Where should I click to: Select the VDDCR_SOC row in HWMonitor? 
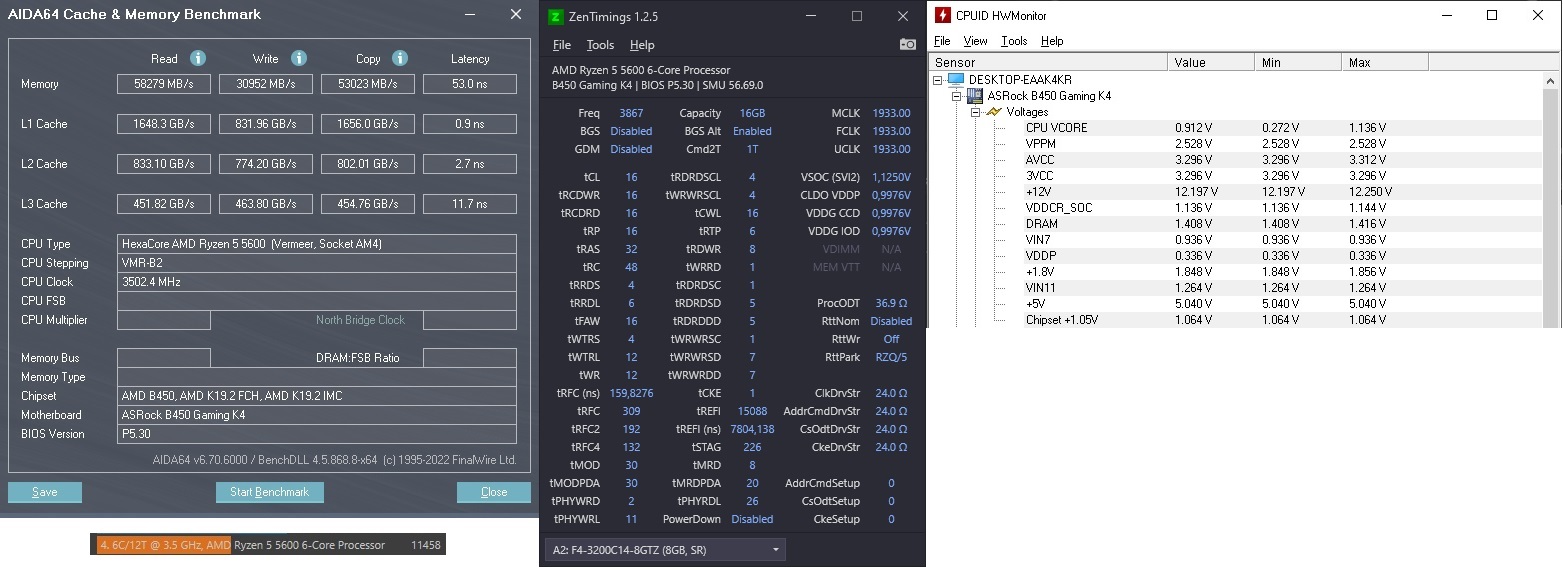[1235, 208]
